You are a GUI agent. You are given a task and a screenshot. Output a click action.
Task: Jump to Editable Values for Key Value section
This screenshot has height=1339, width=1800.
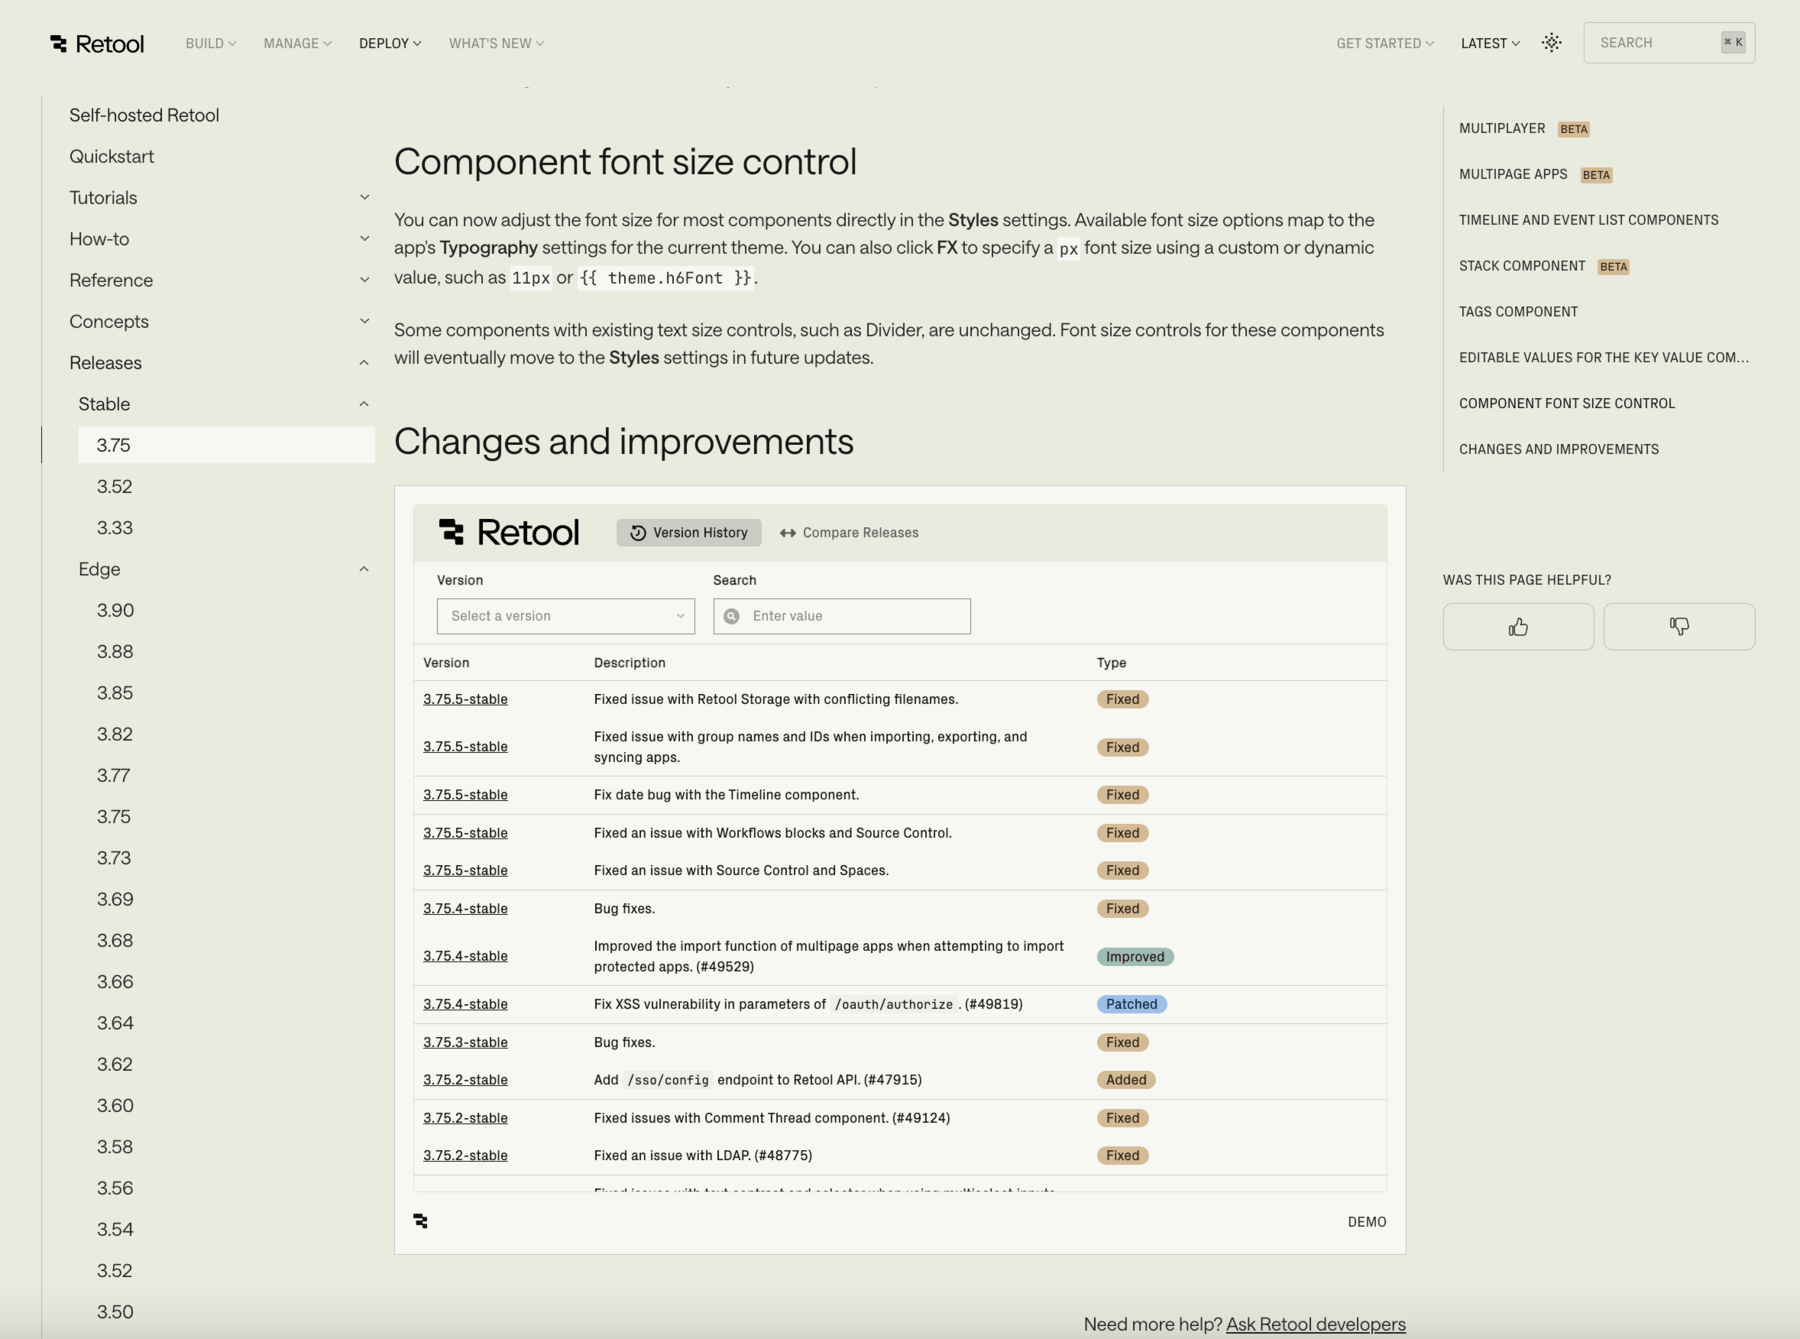1604,357
